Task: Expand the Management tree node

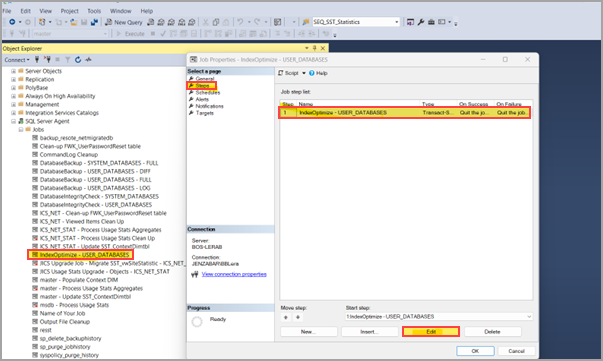Action: click(x=13, y=105)
